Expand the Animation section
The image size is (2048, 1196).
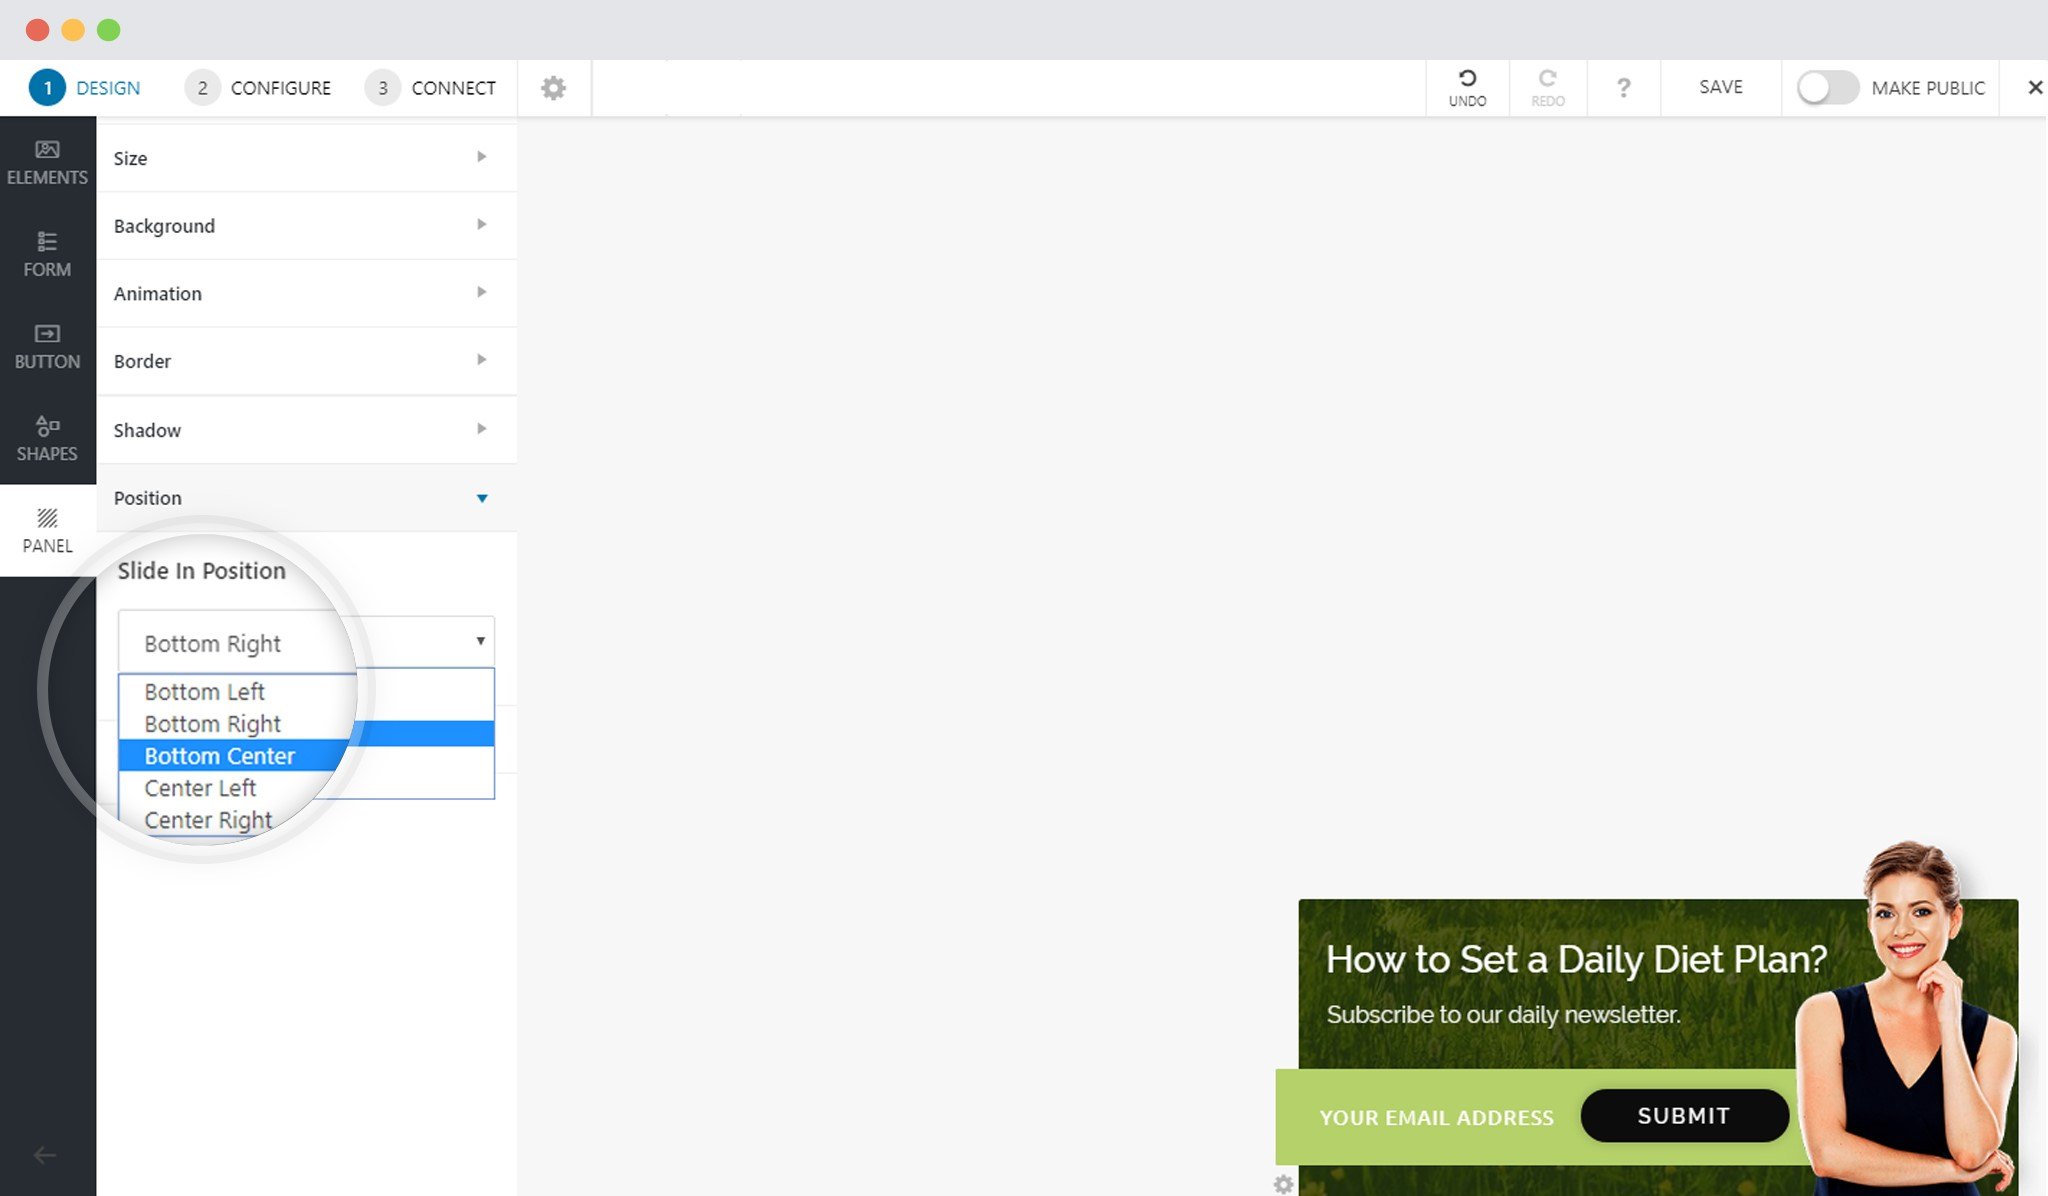306,293
